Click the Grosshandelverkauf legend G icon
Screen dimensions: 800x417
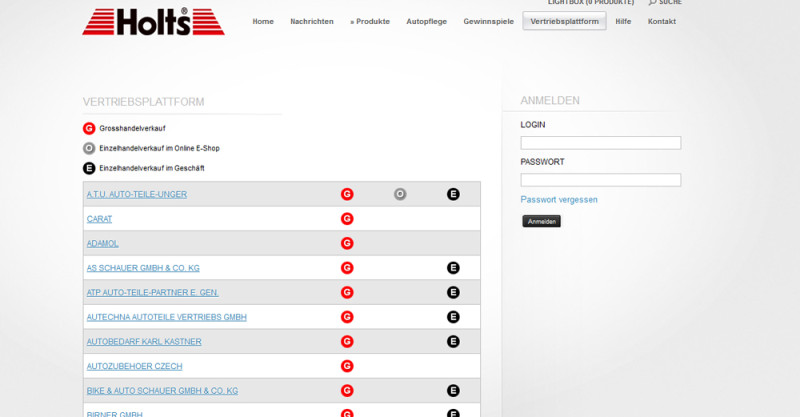pyautogui.click(x=89, y=128)
